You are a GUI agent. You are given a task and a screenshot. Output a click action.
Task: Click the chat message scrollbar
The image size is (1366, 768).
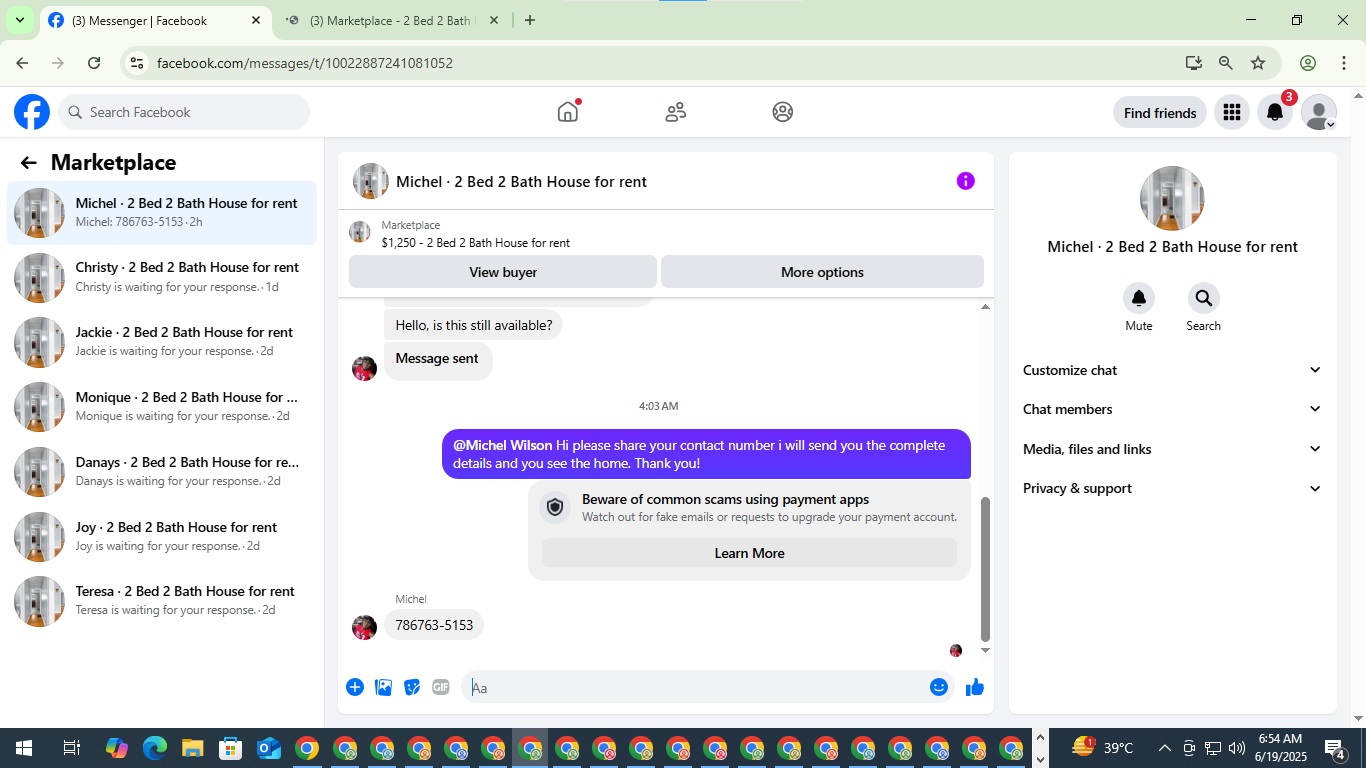(985, 570)
